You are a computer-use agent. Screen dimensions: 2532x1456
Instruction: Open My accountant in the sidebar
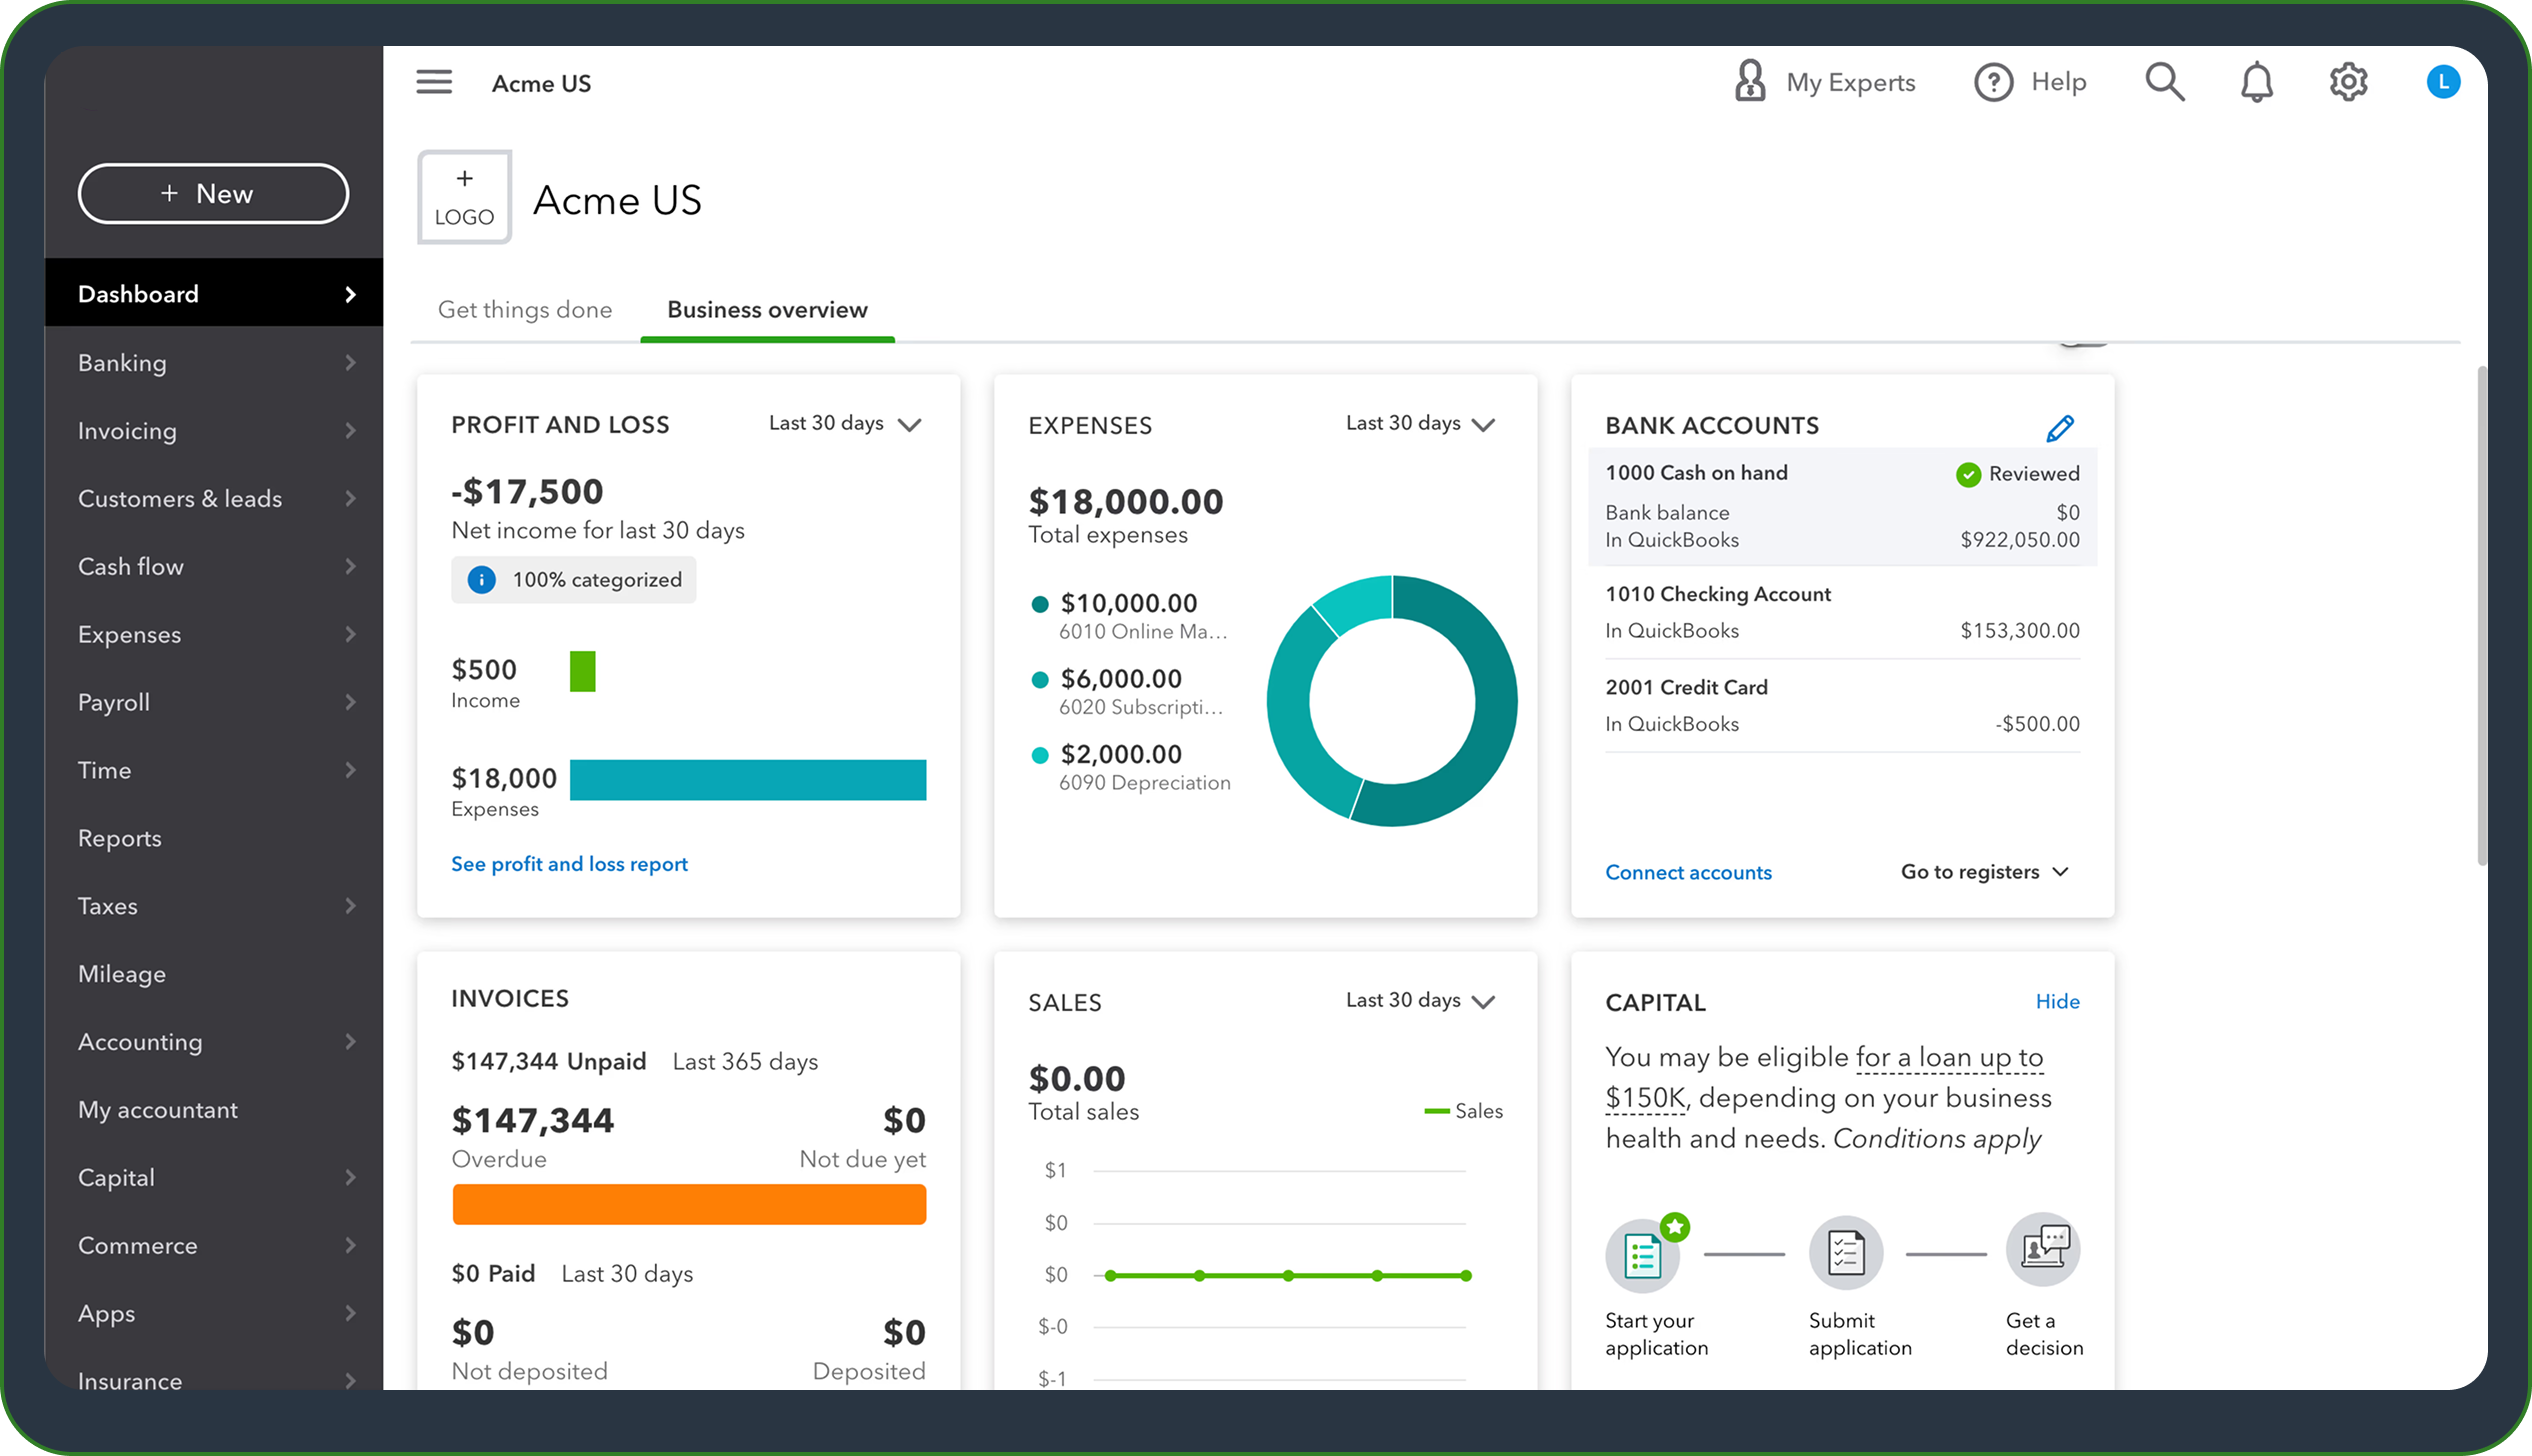click(x=214, y=1110)
